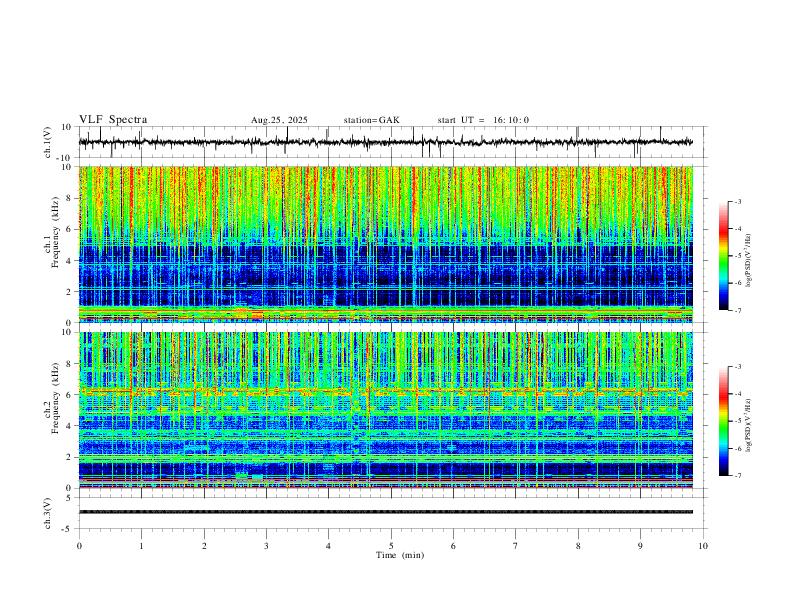Click time axis tick label "3"
The width and height of the screenshot is (792, 612).
(x=266, y=546)
